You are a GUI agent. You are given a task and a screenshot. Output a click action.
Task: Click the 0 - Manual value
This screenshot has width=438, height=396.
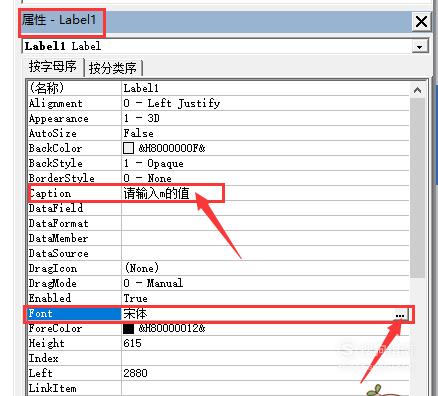tap(153, 283)
